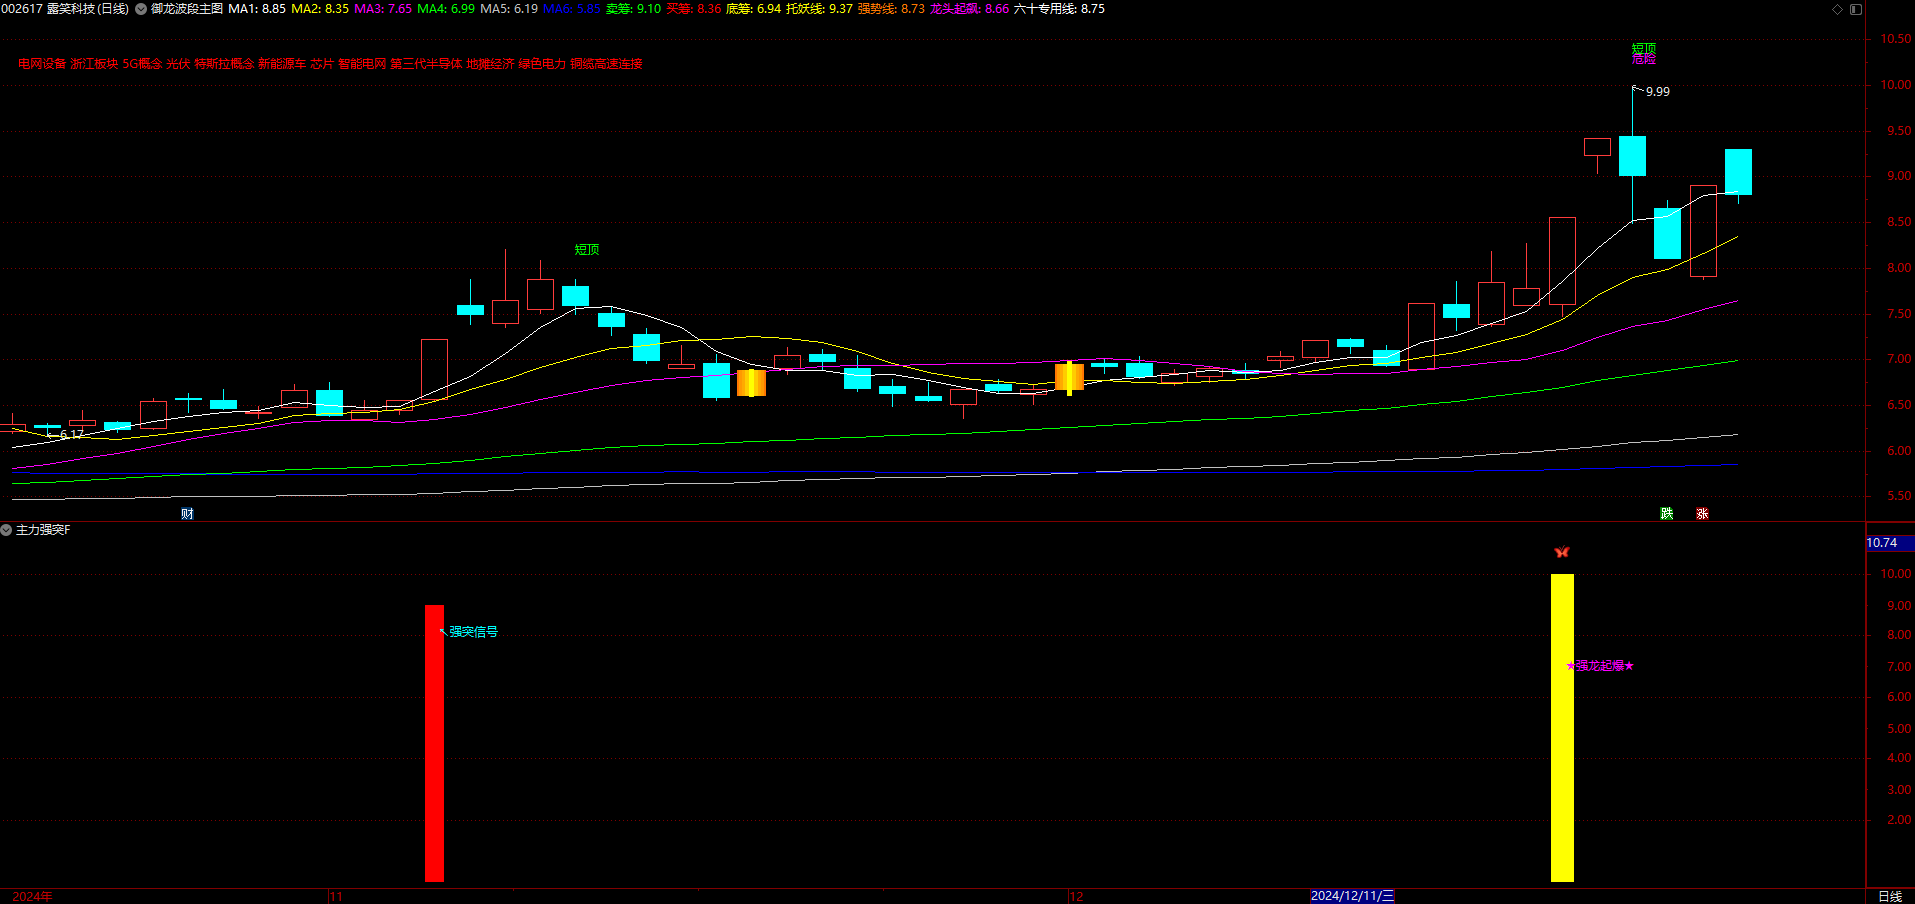Image resolution: width=1915 pixels, height=904 pixels.
Task: Click the 6.17 low price annotation
Action: click(72, 435)
